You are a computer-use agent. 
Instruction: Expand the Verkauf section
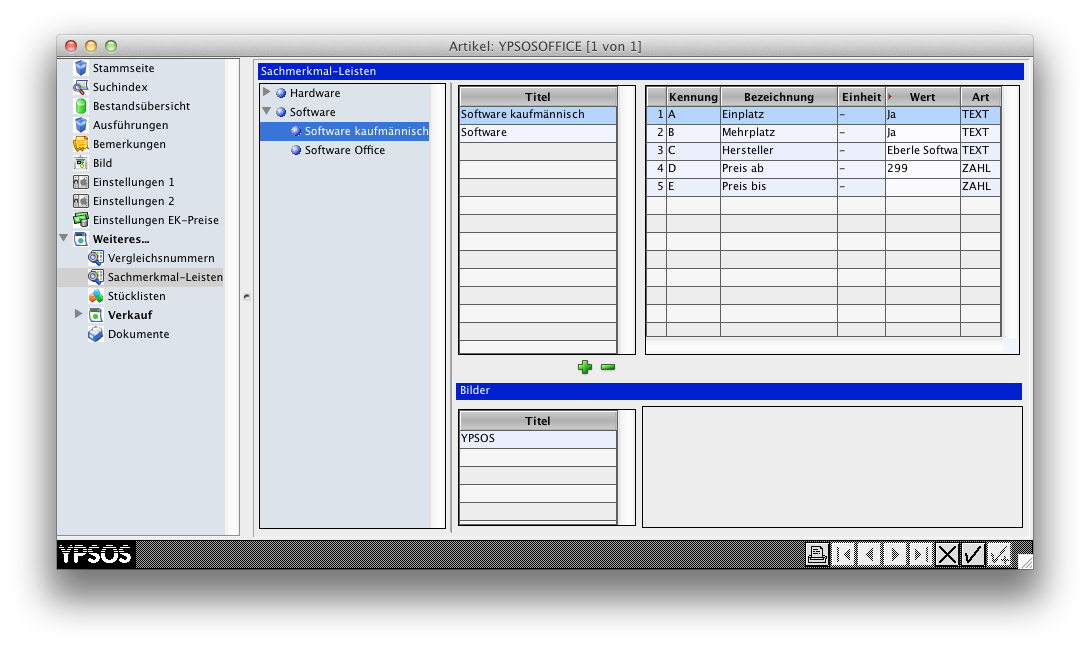pyautogui.click(x=79, y=315)
